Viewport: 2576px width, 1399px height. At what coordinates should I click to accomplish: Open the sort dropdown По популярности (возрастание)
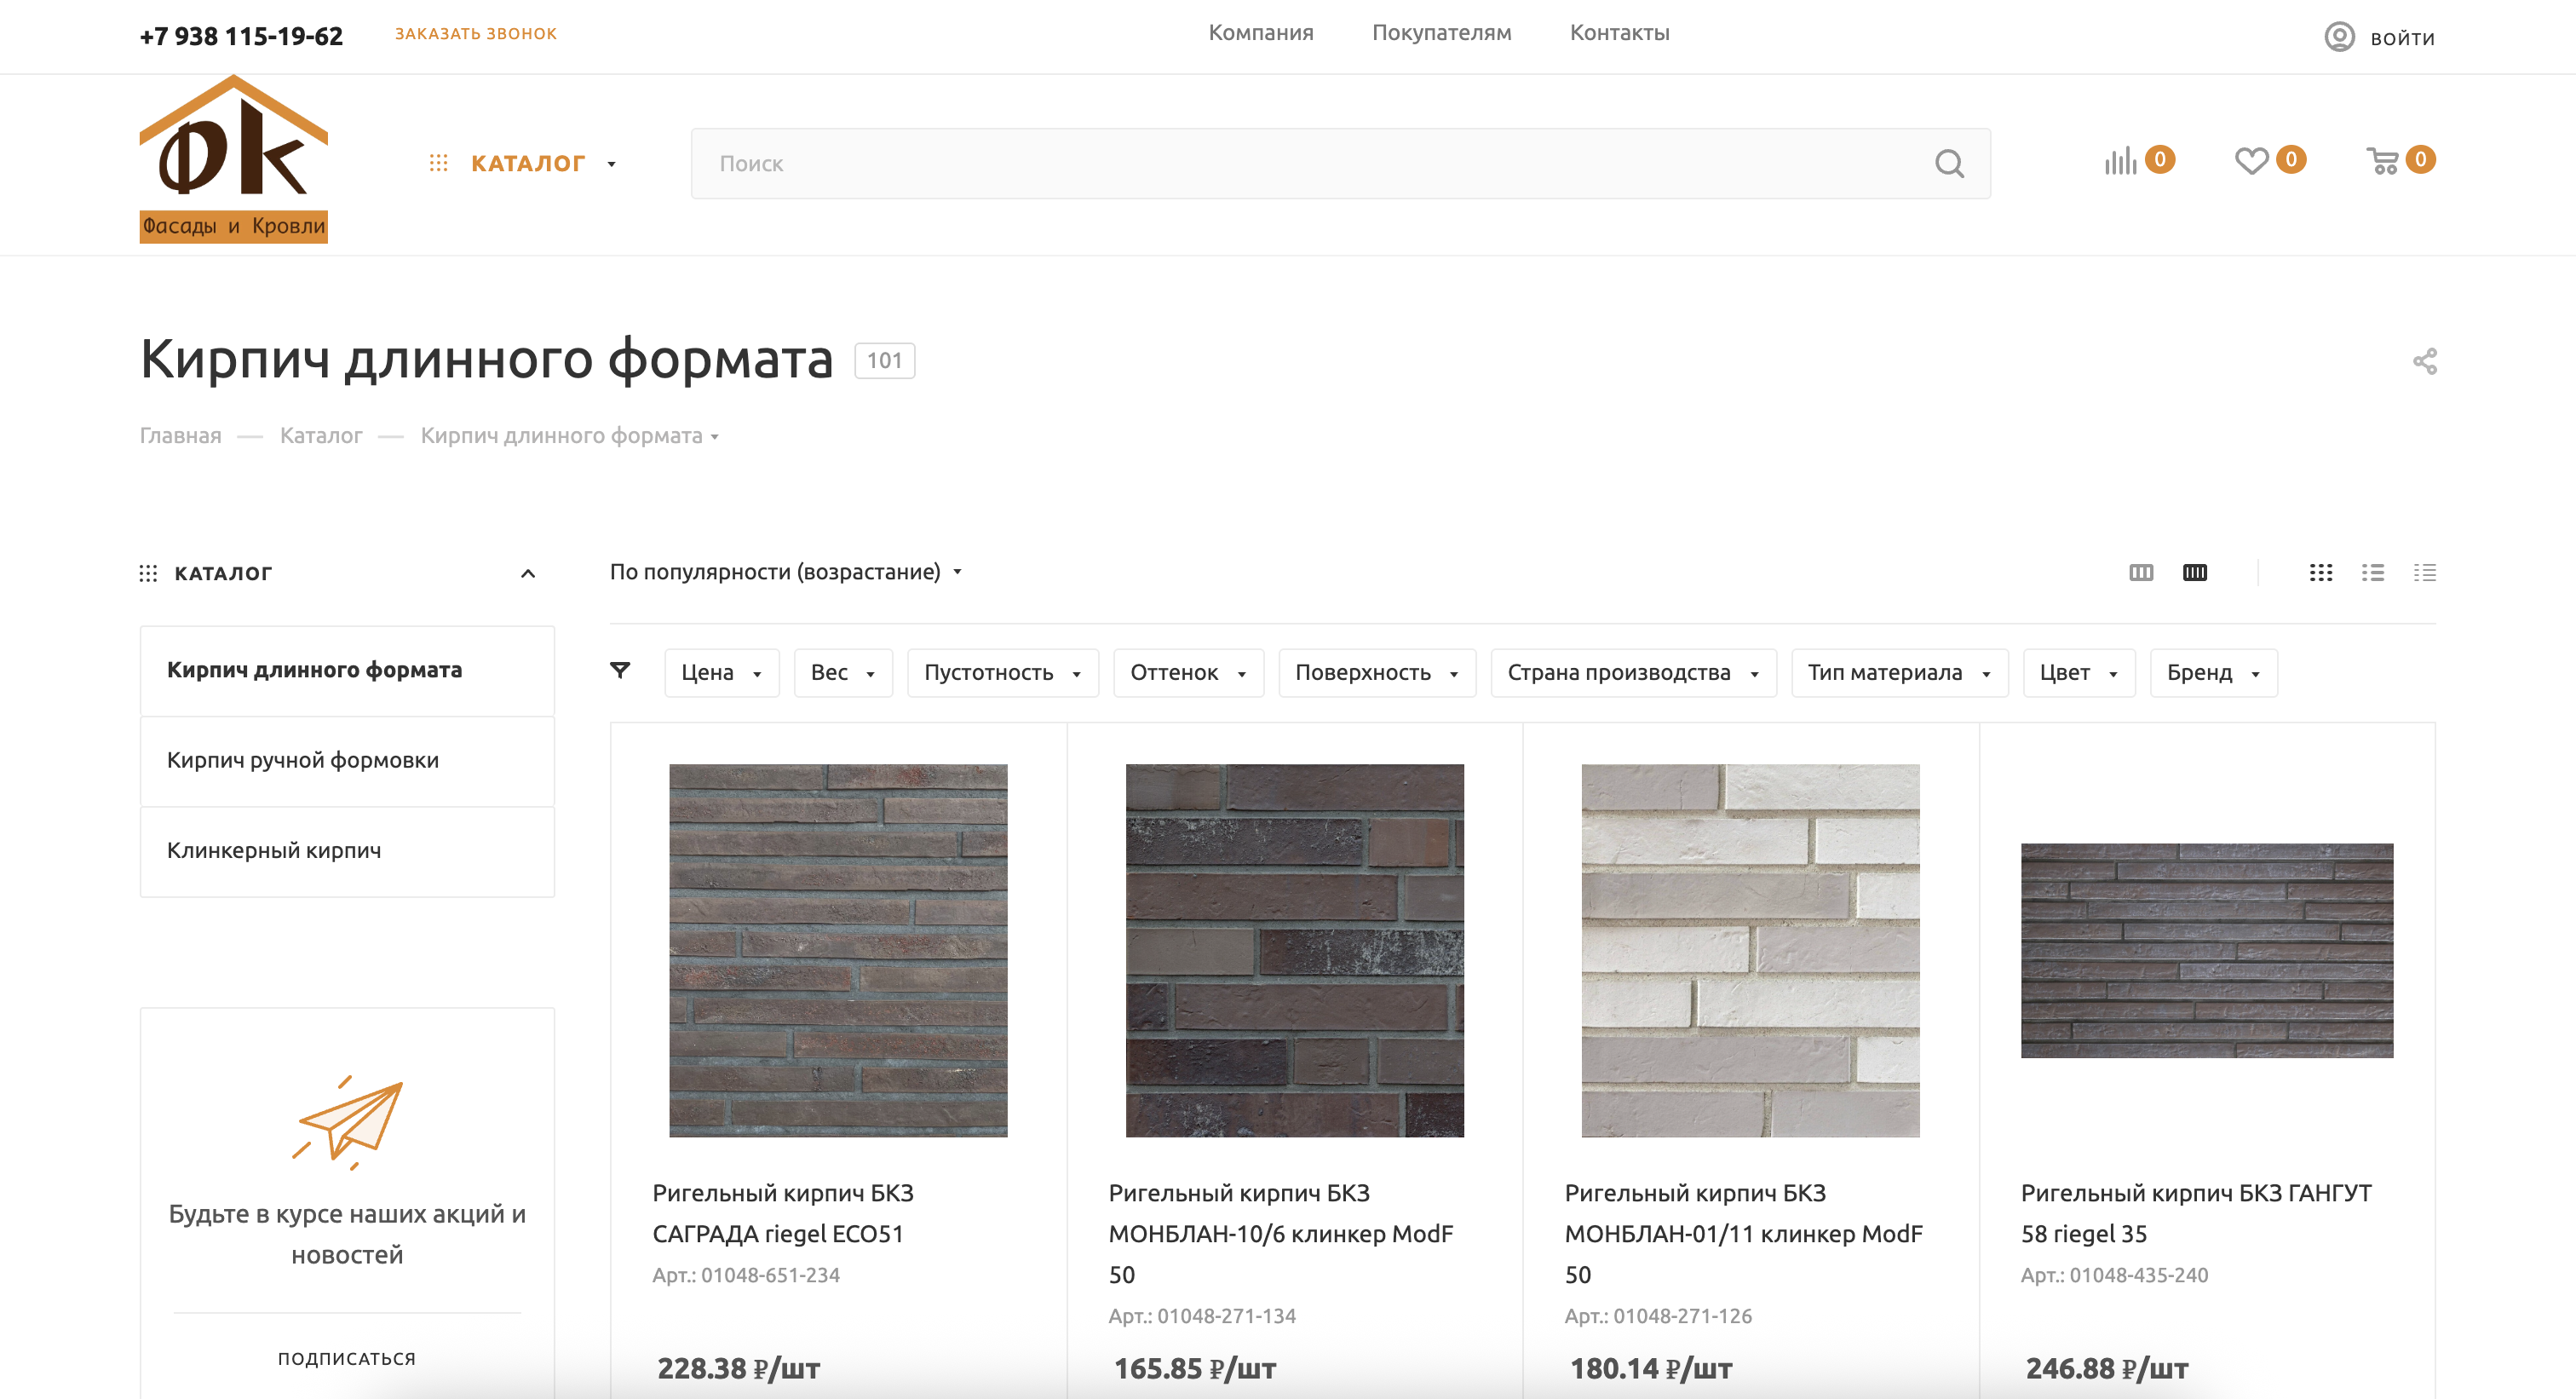pos(786,572)
